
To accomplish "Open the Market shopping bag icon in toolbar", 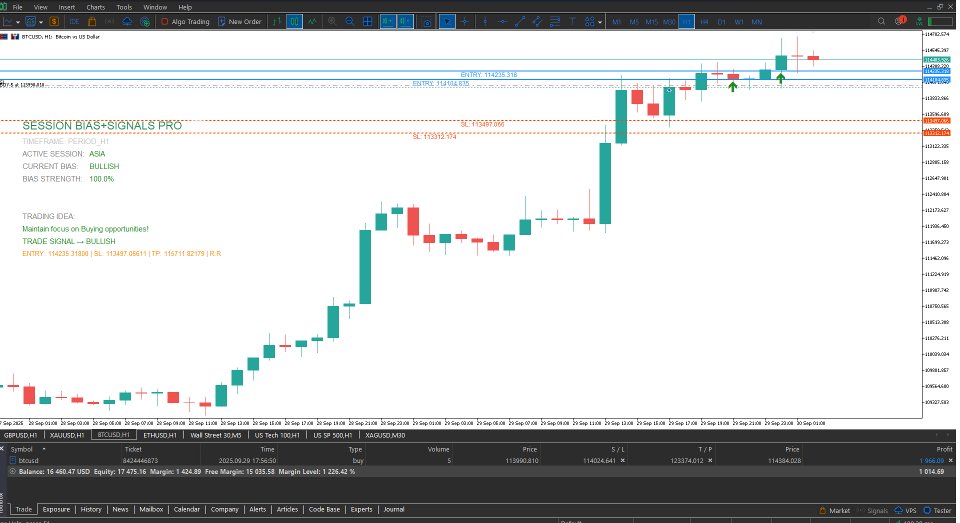I will pyautogui.click(x=92, y=21).
